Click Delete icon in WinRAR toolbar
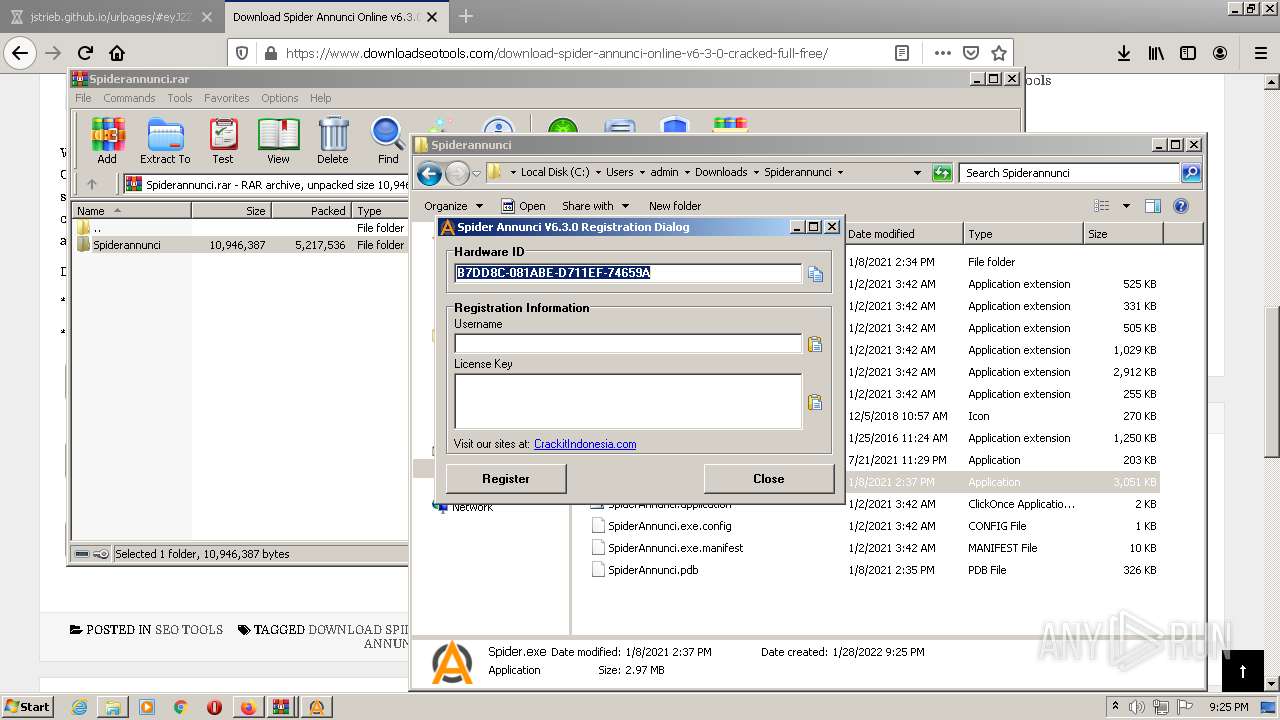The image size is (1280, 720). (333, 141)
